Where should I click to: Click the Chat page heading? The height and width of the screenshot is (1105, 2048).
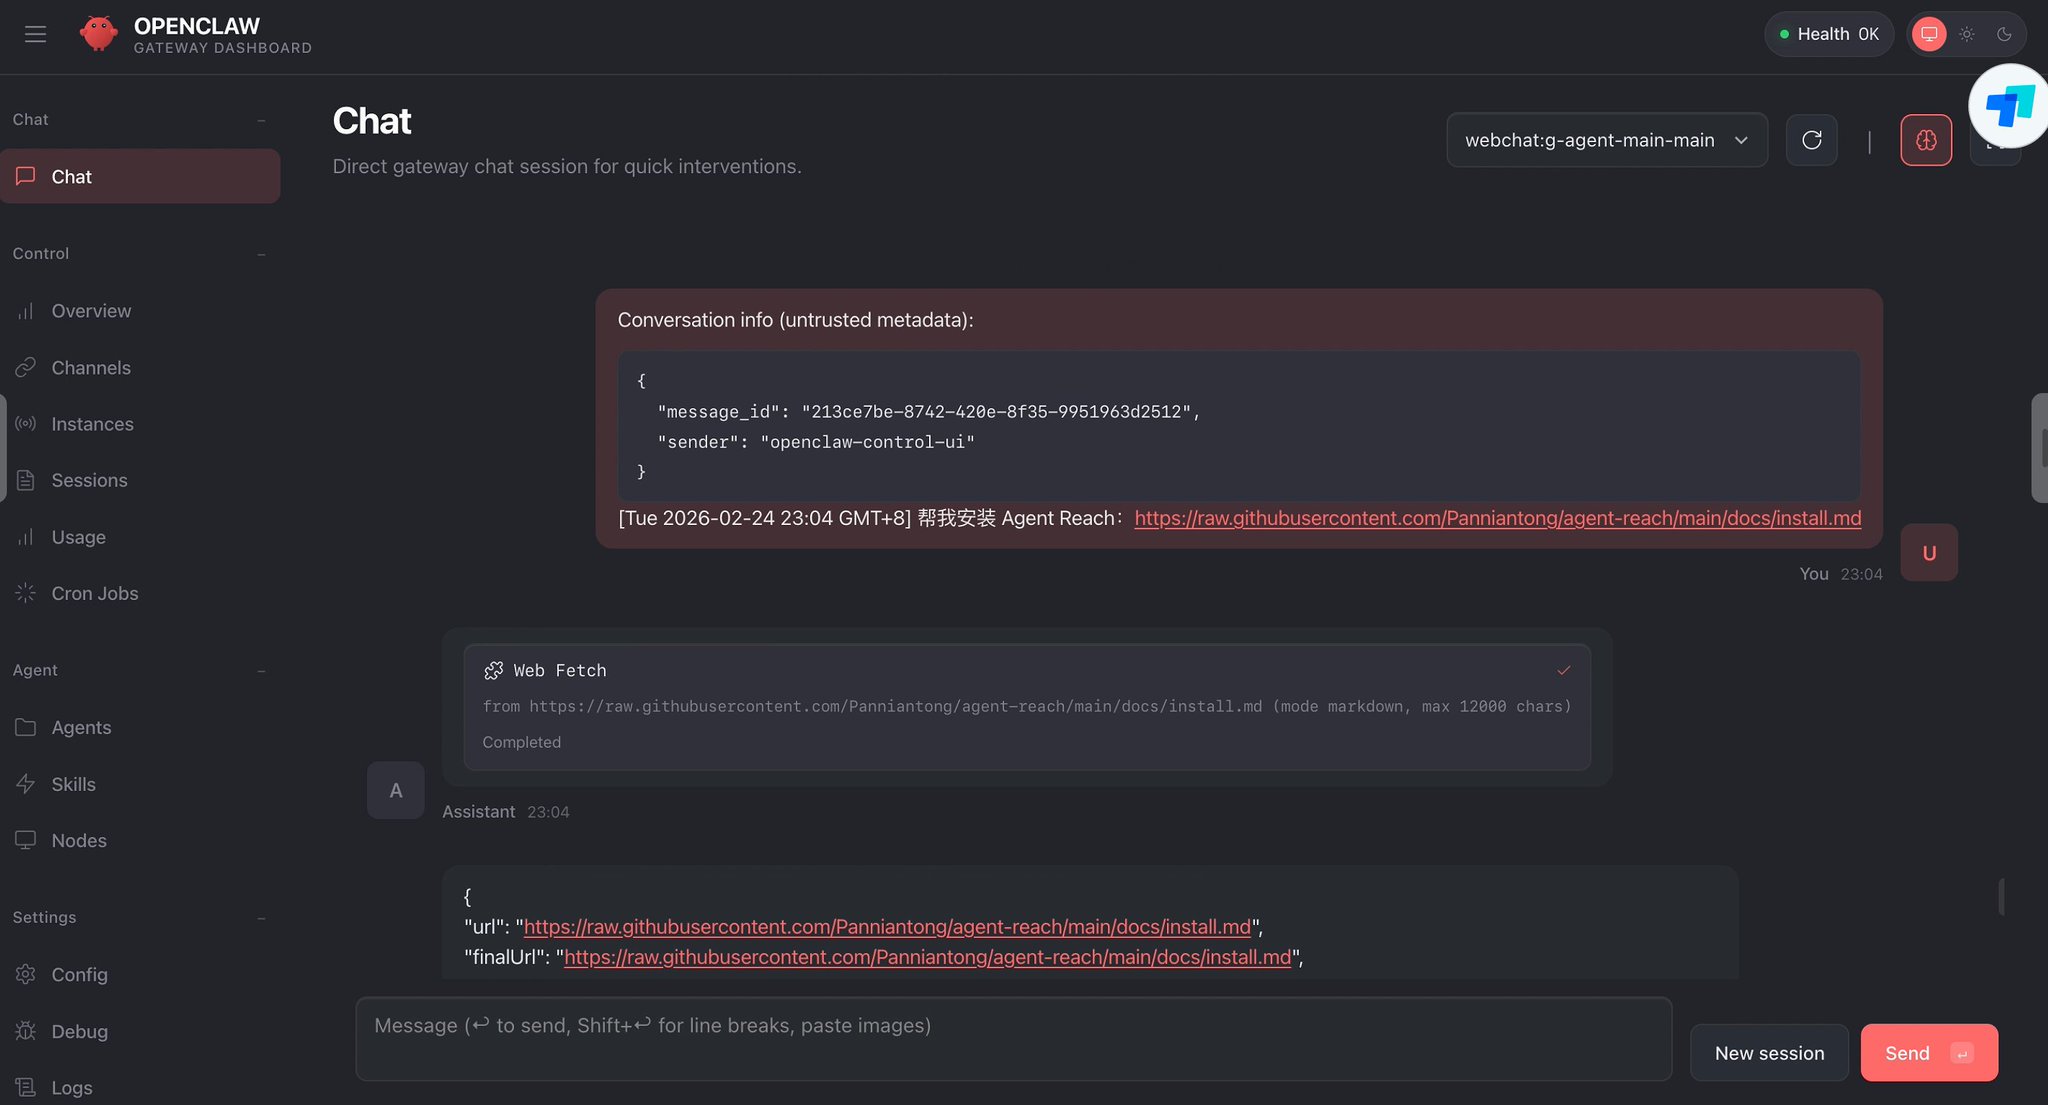point(372,121)
